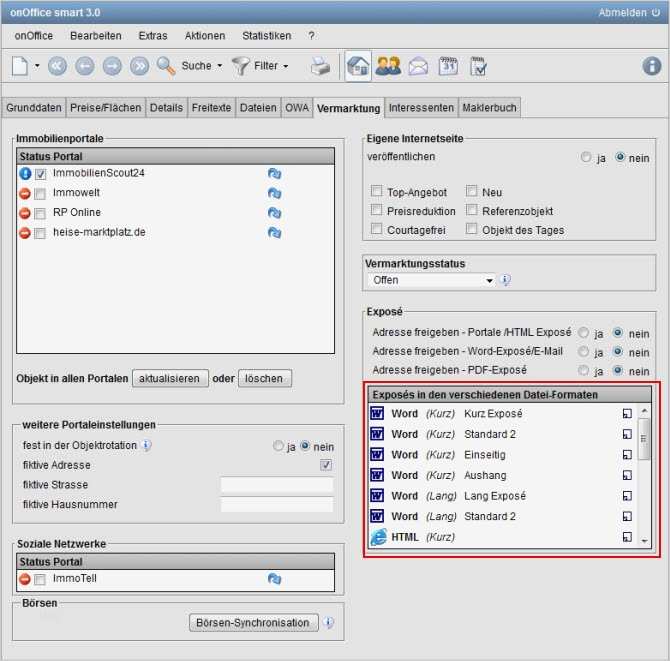
Task: Open the Bearbeiten menu
Action: 96,36
